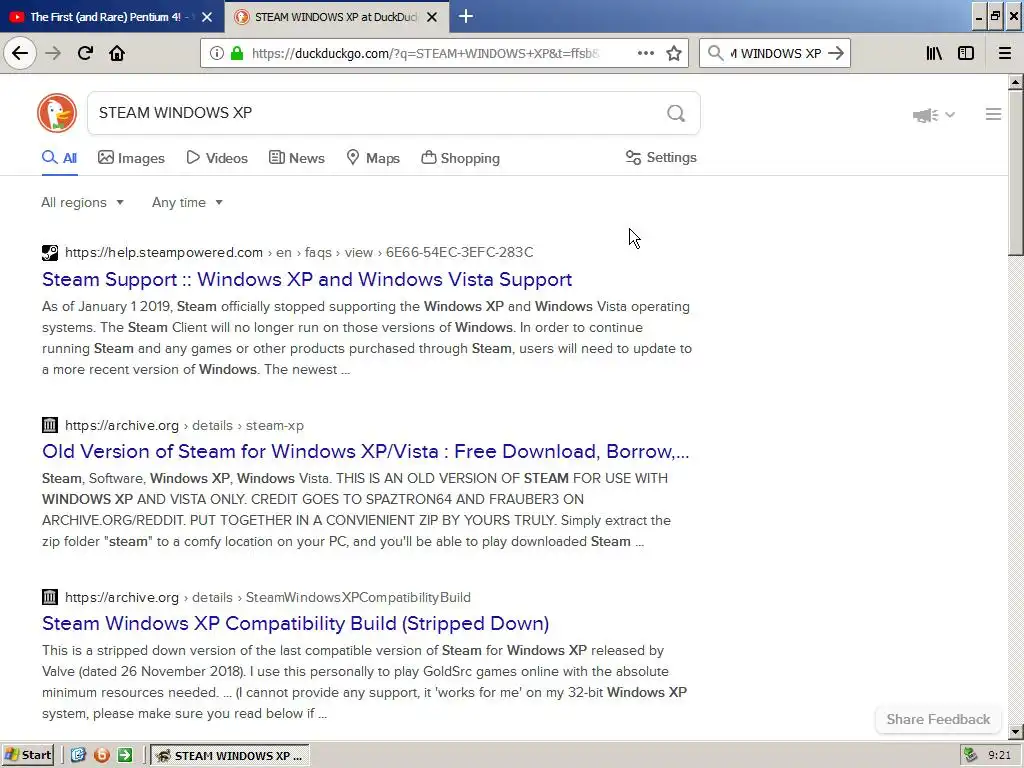Image resolution: width=1024 pixels, height=768 pixels.
Task: Submit toolbar search with the arrow
Action: point(836,53)
